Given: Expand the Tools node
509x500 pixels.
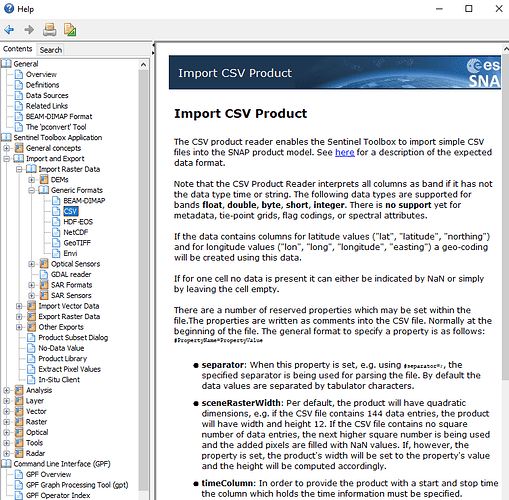Looking at the screenshot, I should [6, 443].
